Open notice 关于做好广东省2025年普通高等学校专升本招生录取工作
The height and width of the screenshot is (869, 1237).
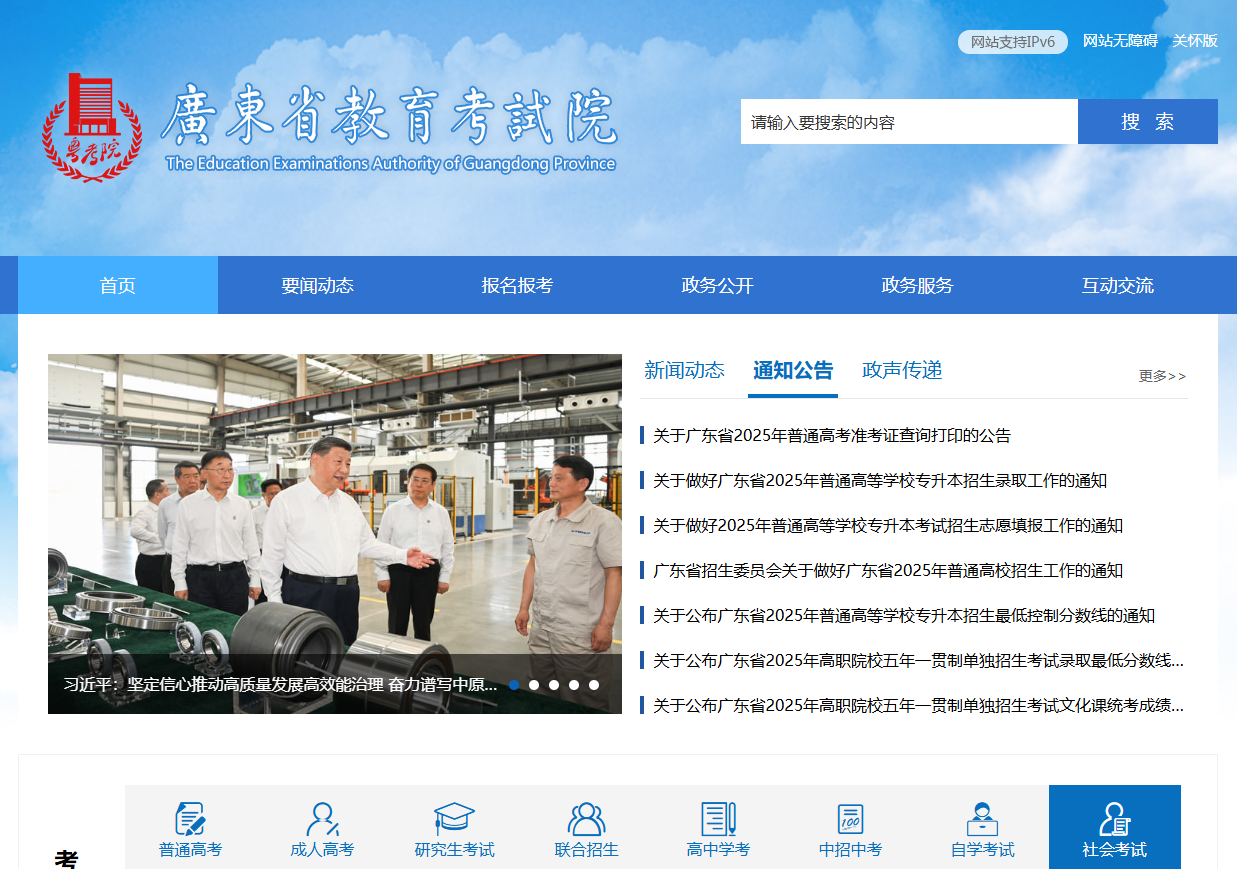coord(880,481)
